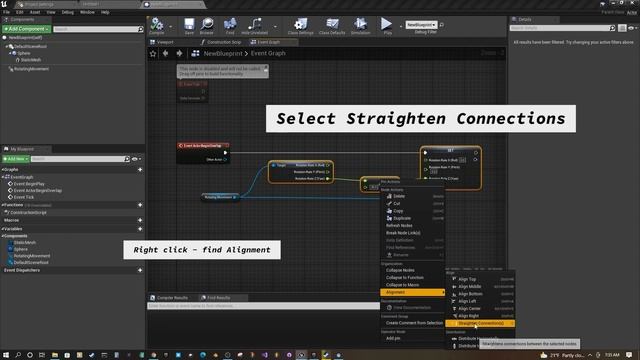Image resolution: width=640 pixels, height=360 pixels.
Task: Open the Help menu
Action: click(105, 12)
